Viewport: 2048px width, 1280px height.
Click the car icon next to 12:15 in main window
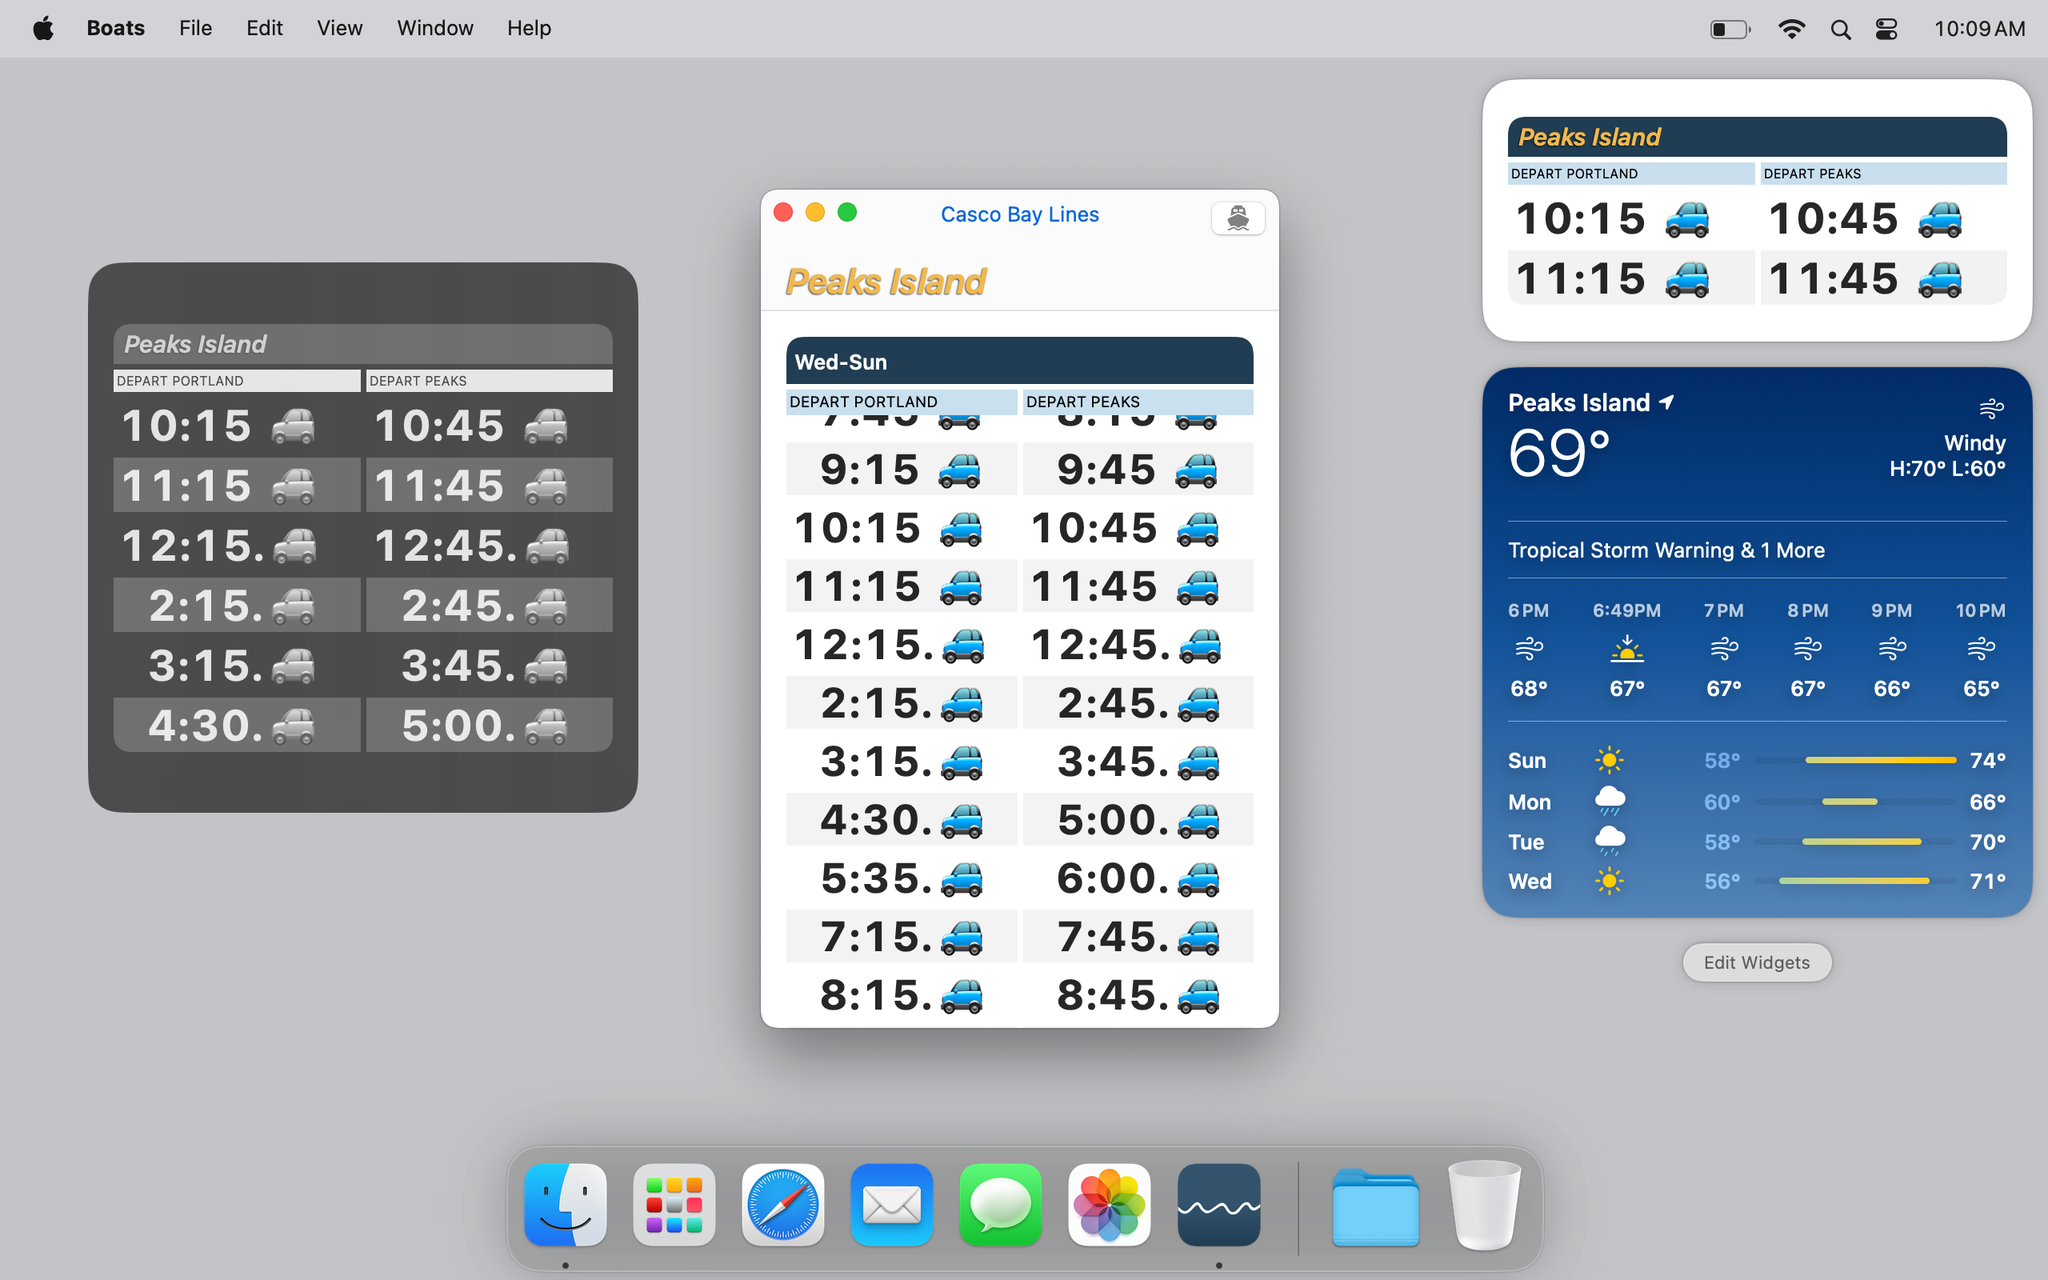click(x=962, y=646)
